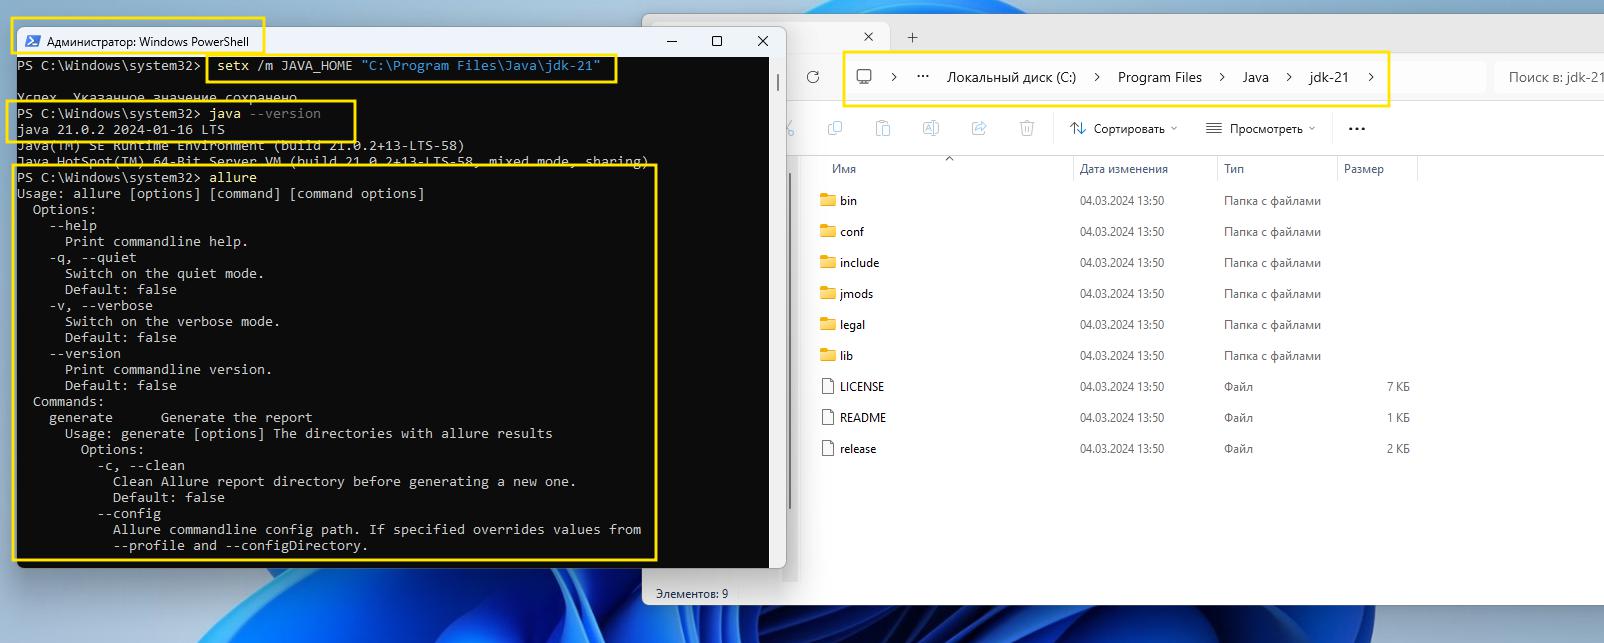The image size is (1604, 643).
Task: Minimize the PowerShell window
Action: tap(671, 41)
